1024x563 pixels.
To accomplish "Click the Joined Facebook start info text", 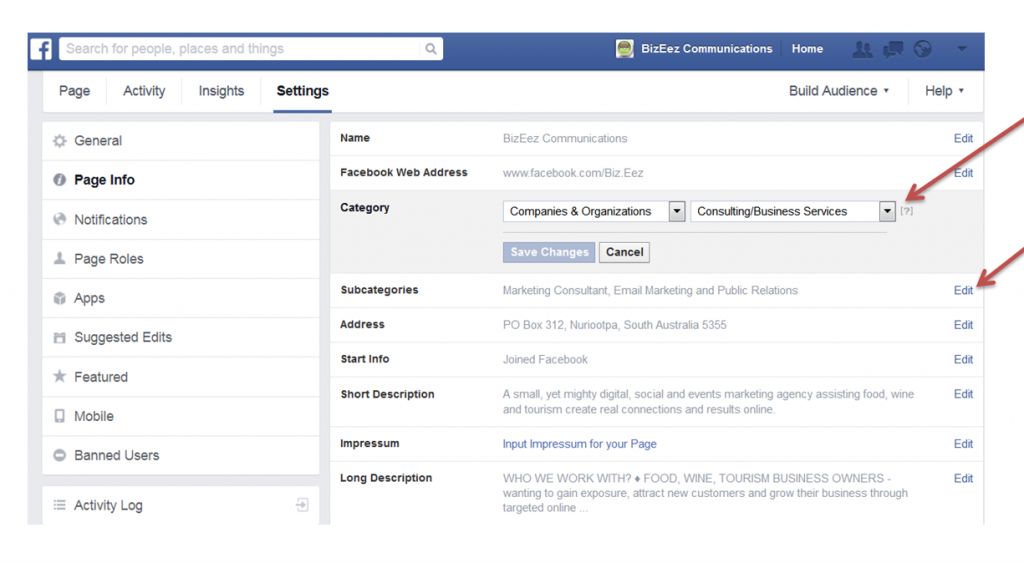I will coord(545,360).
